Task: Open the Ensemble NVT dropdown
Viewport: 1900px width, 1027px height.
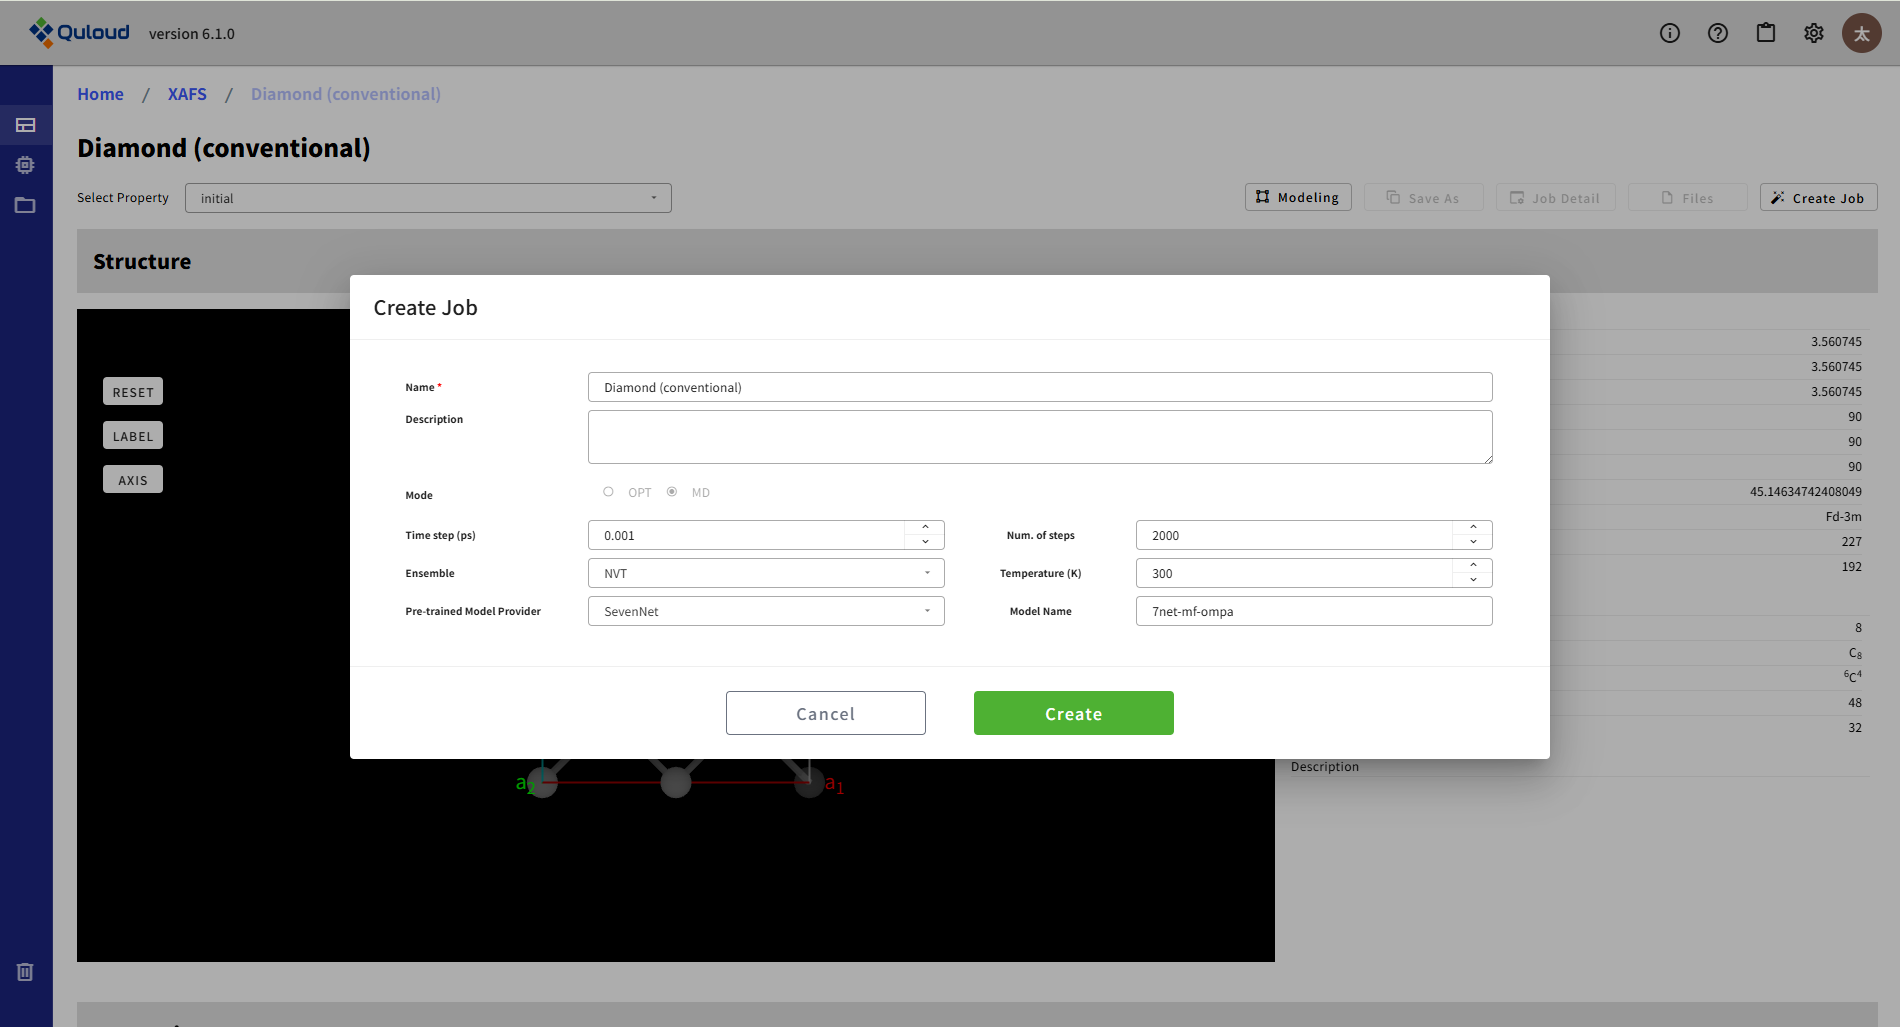Action: click(765, 573)
